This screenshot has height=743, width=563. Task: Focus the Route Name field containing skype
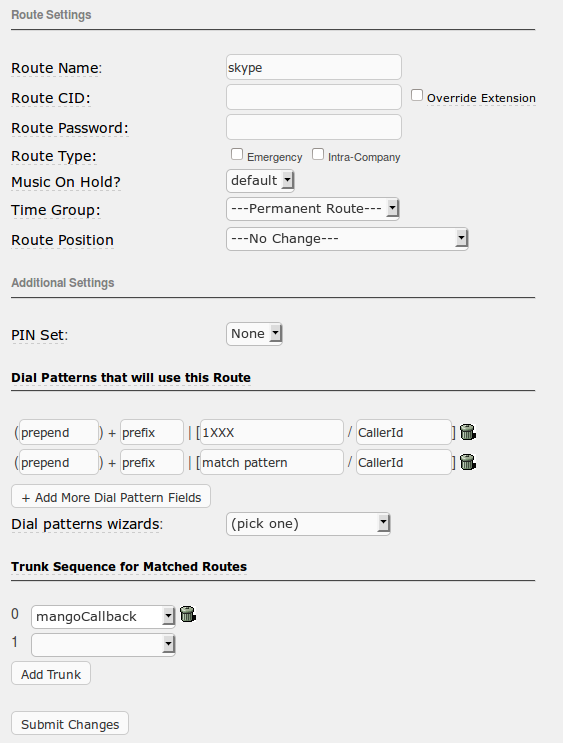314,67
